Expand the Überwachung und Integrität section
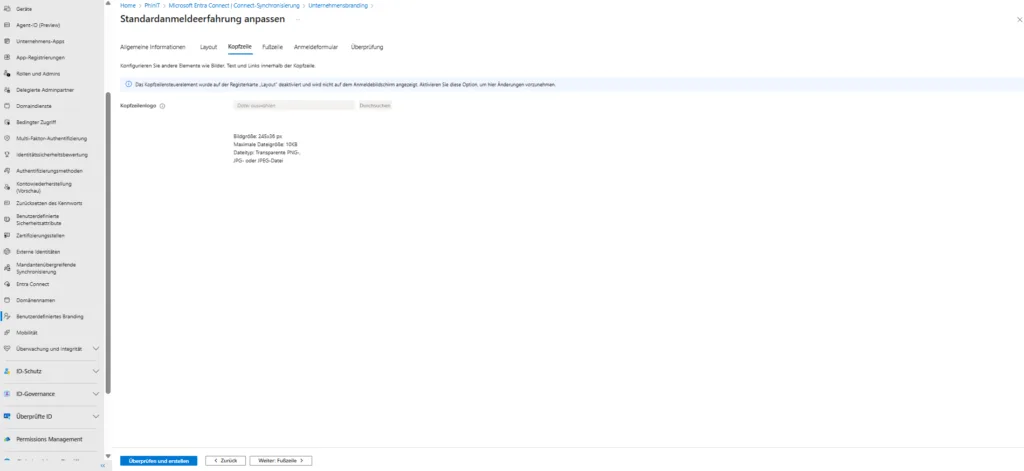Screen dimensions: 1024x471 tap(95, 349)
